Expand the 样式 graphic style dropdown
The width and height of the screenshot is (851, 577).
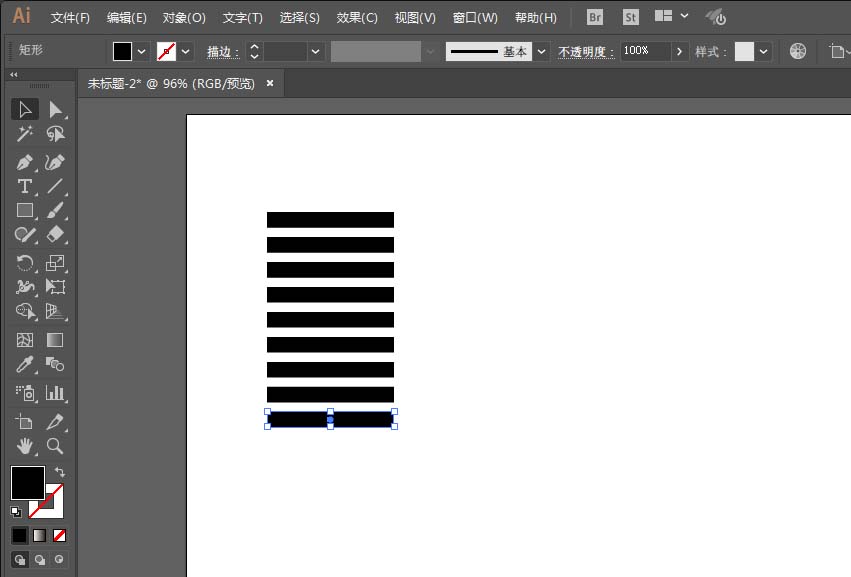pyautogui.click(x=764, y=52)
